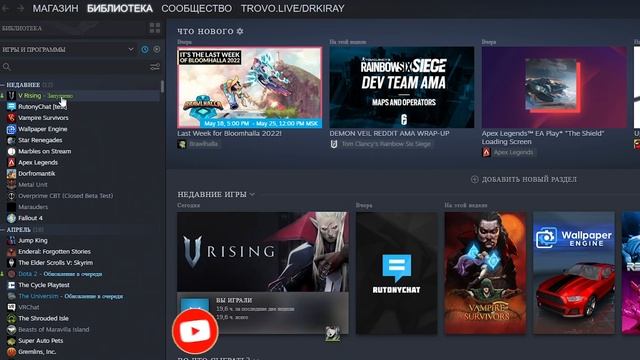
Task: Click the achievement icon on V Rising card
Action: click(x=332, y=333)
